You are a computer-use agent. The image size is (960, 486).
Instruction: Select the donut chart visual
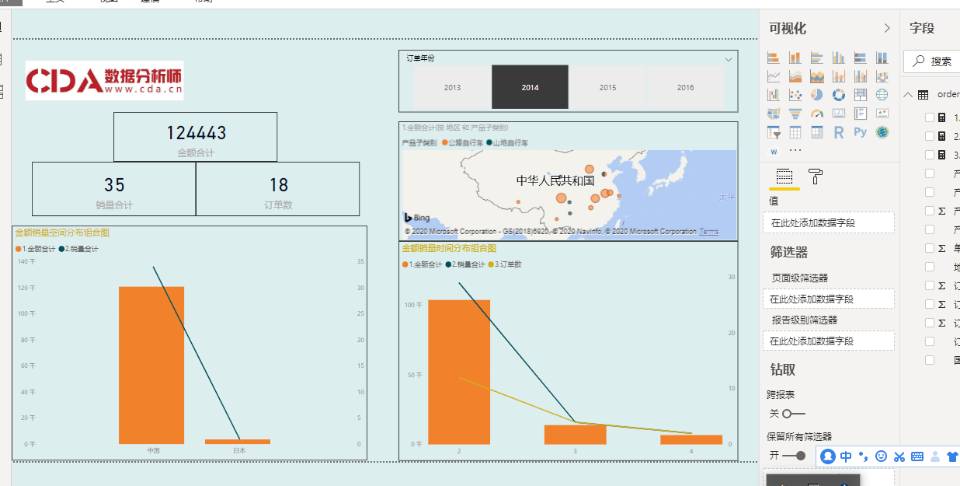pyautogui.click(x=838, y=95)
